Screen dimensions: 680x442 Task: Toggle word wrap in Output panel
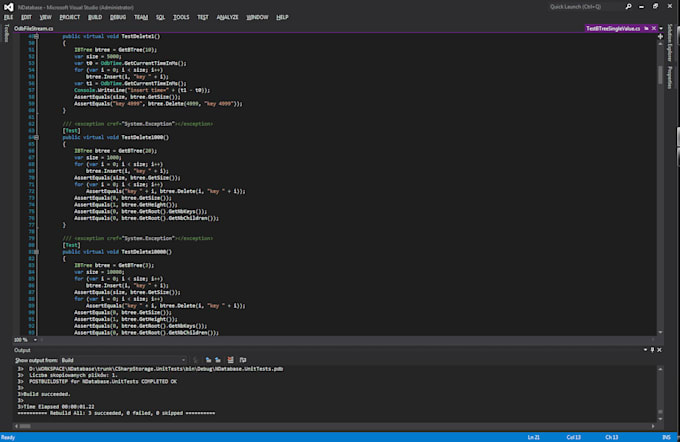[243, 360]
